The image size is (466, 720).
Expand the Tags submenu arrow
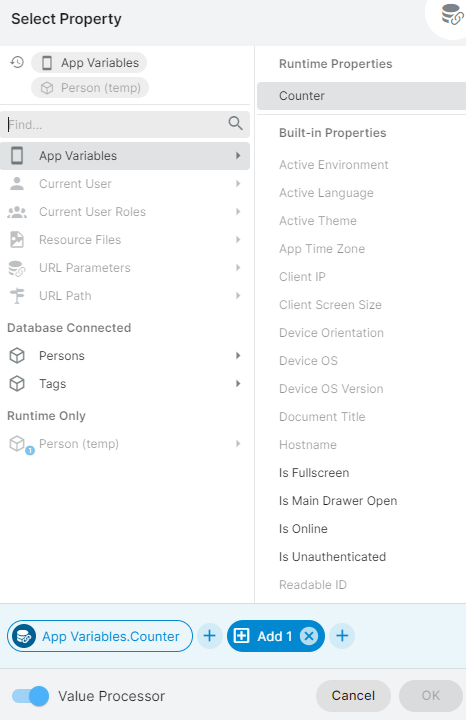click(238, 383)
